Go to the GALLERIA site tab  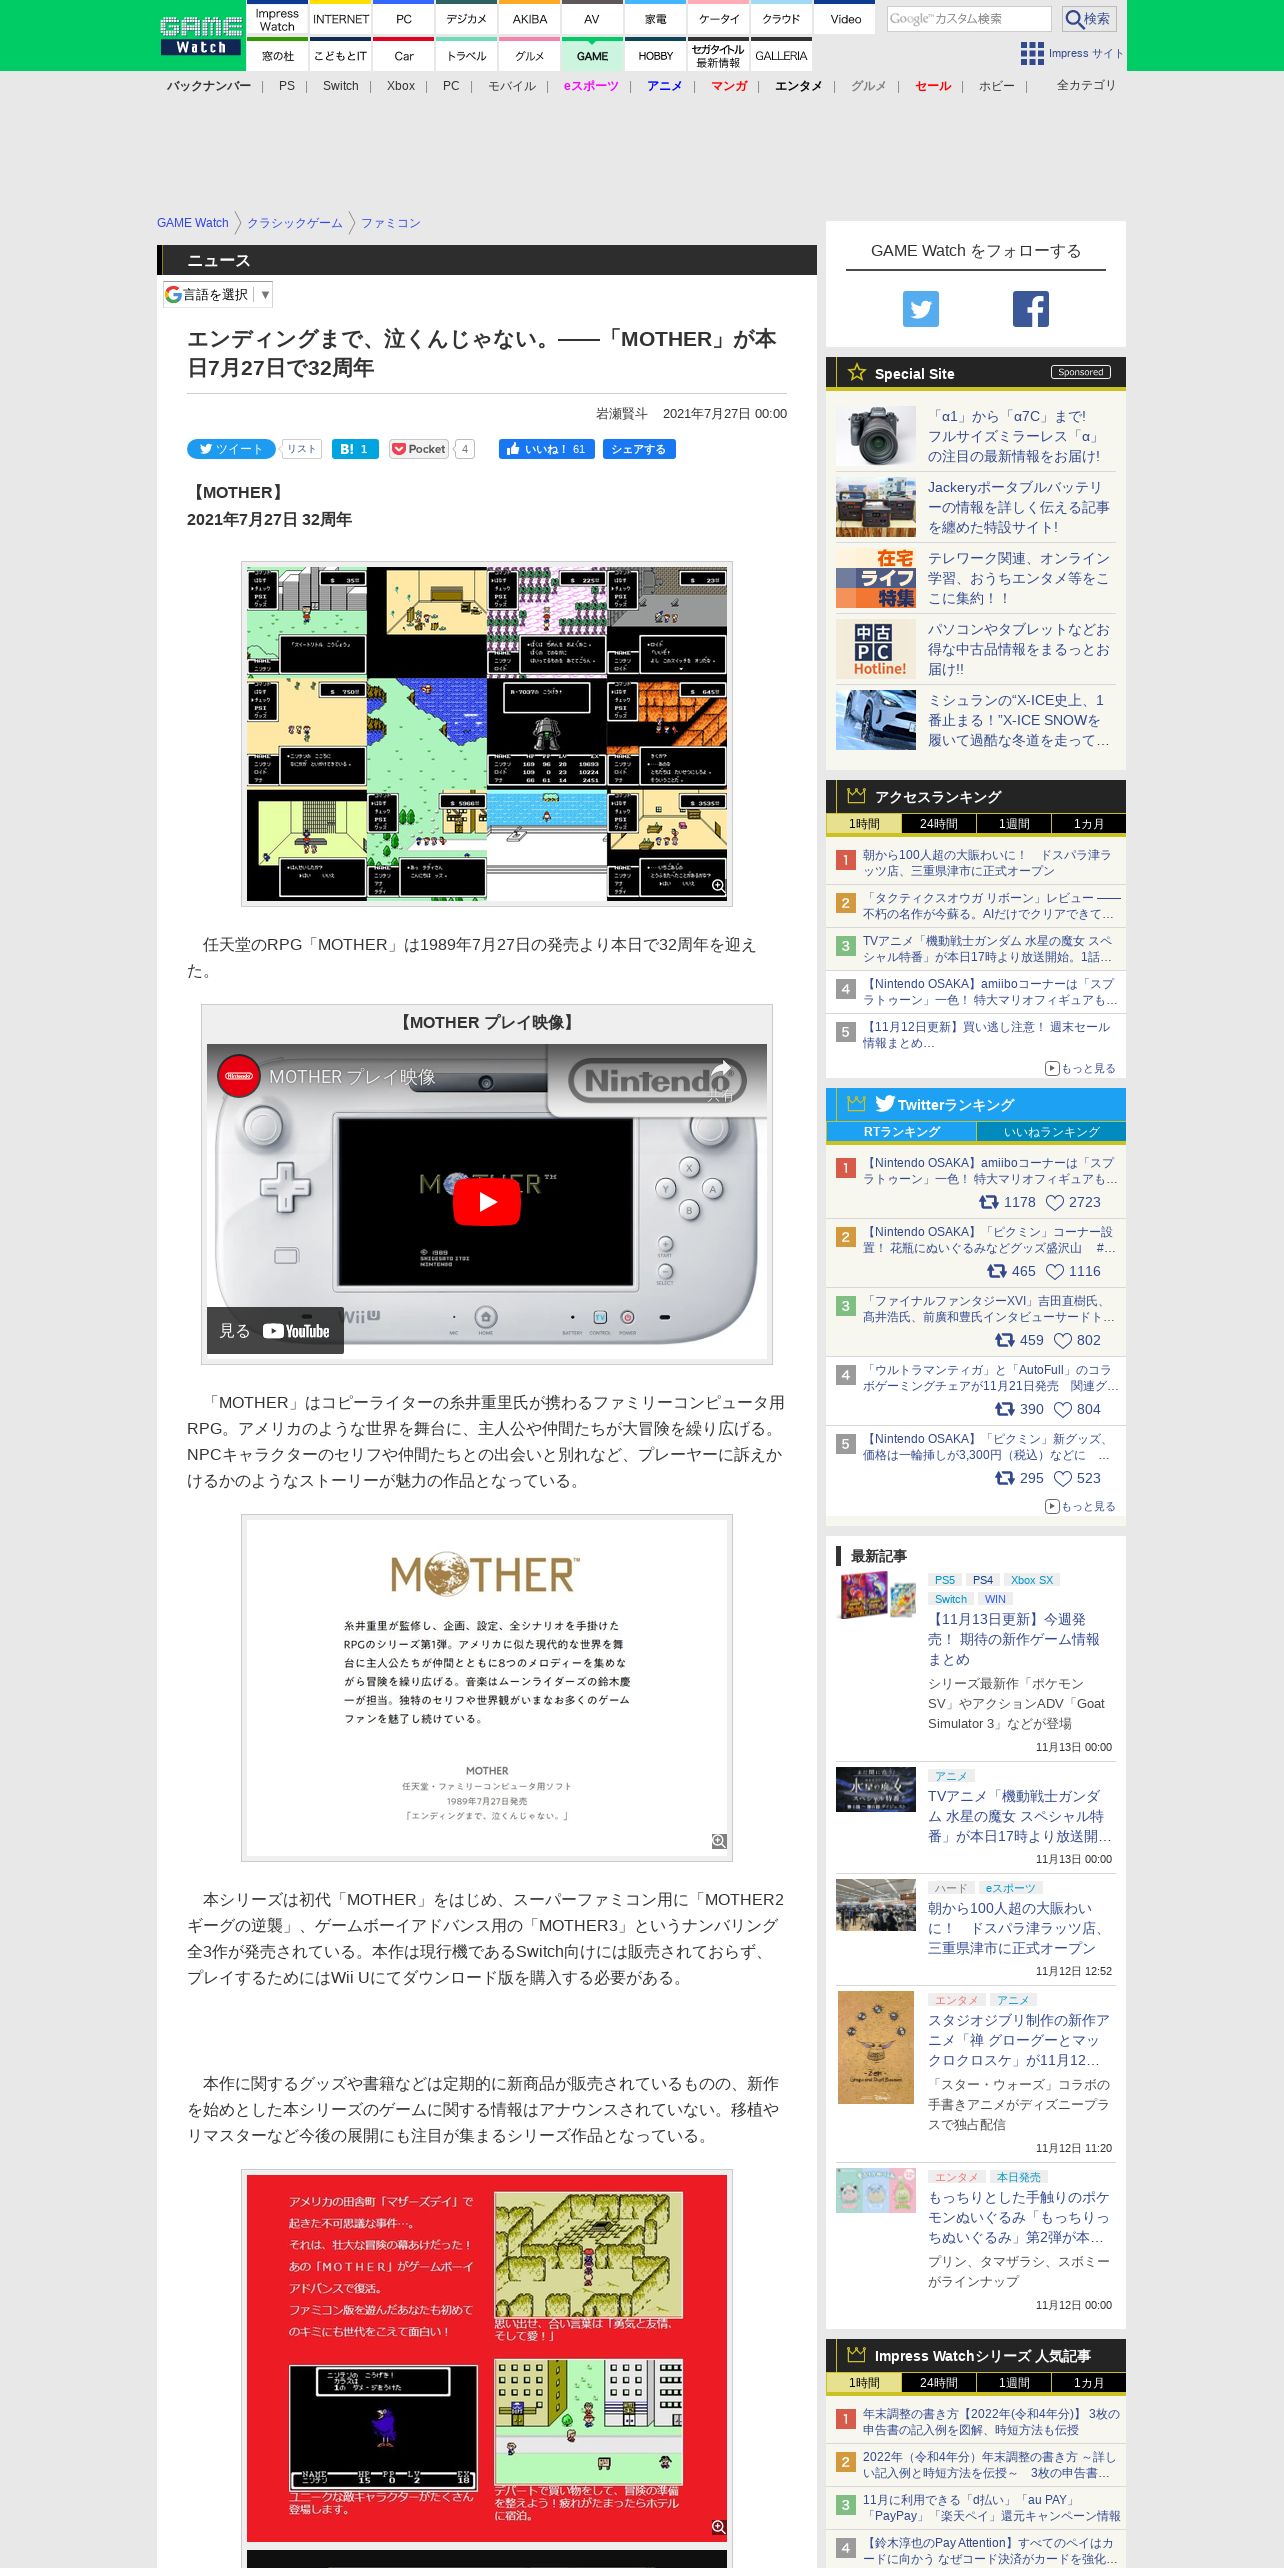tap(781, 56)
